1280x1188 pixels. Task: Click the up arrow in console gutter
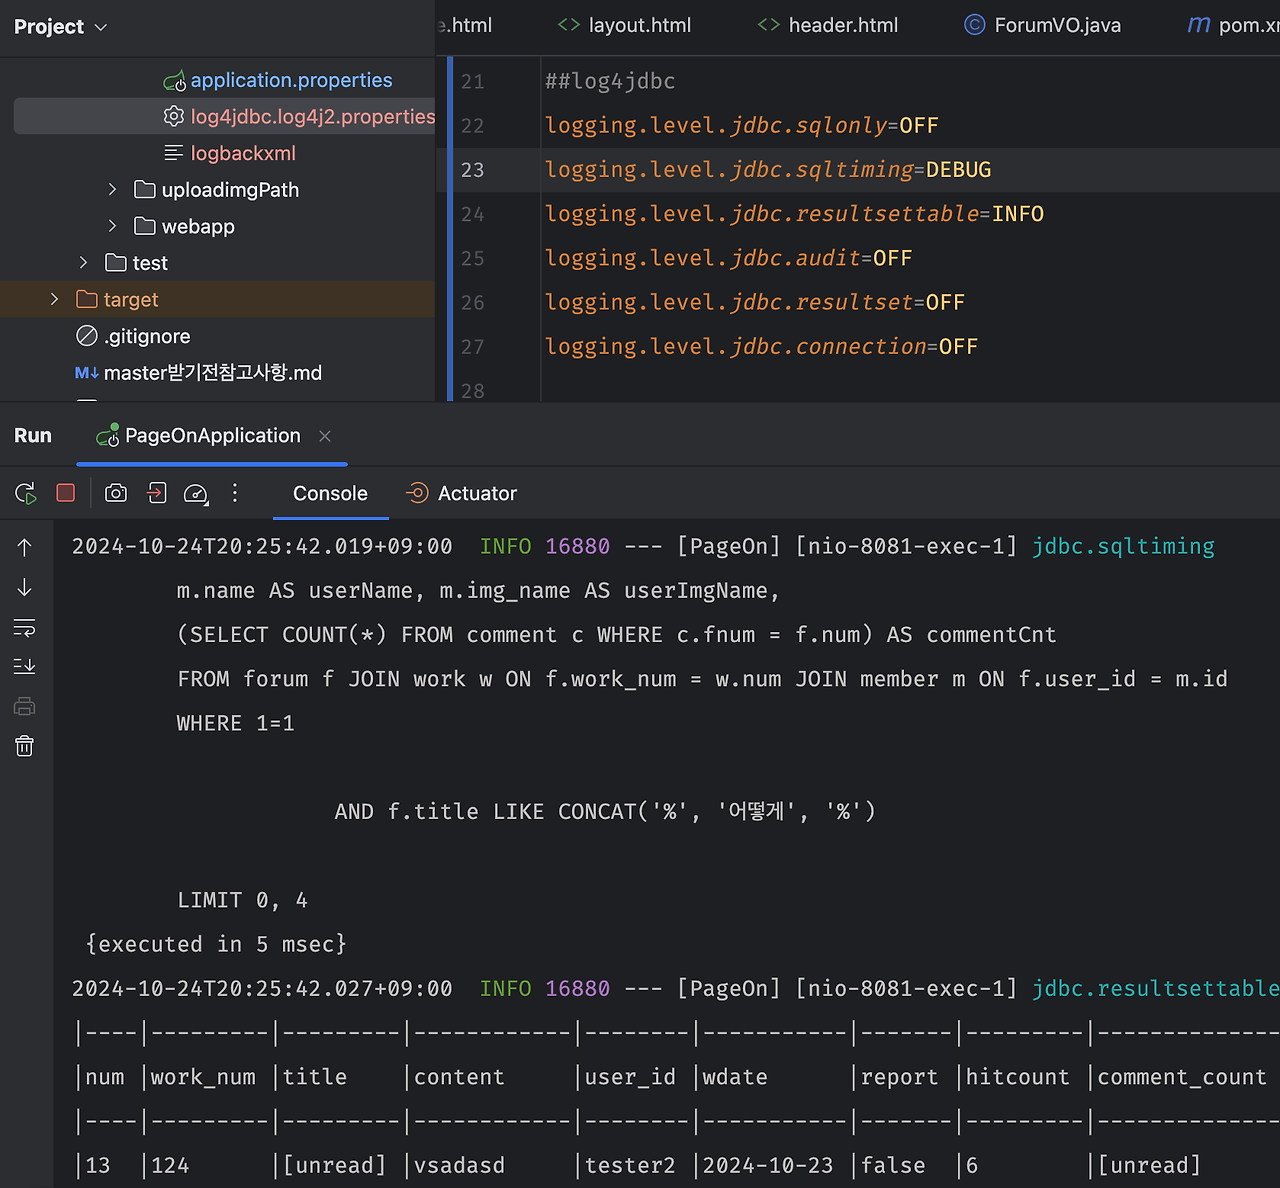(x=25, y=547)
